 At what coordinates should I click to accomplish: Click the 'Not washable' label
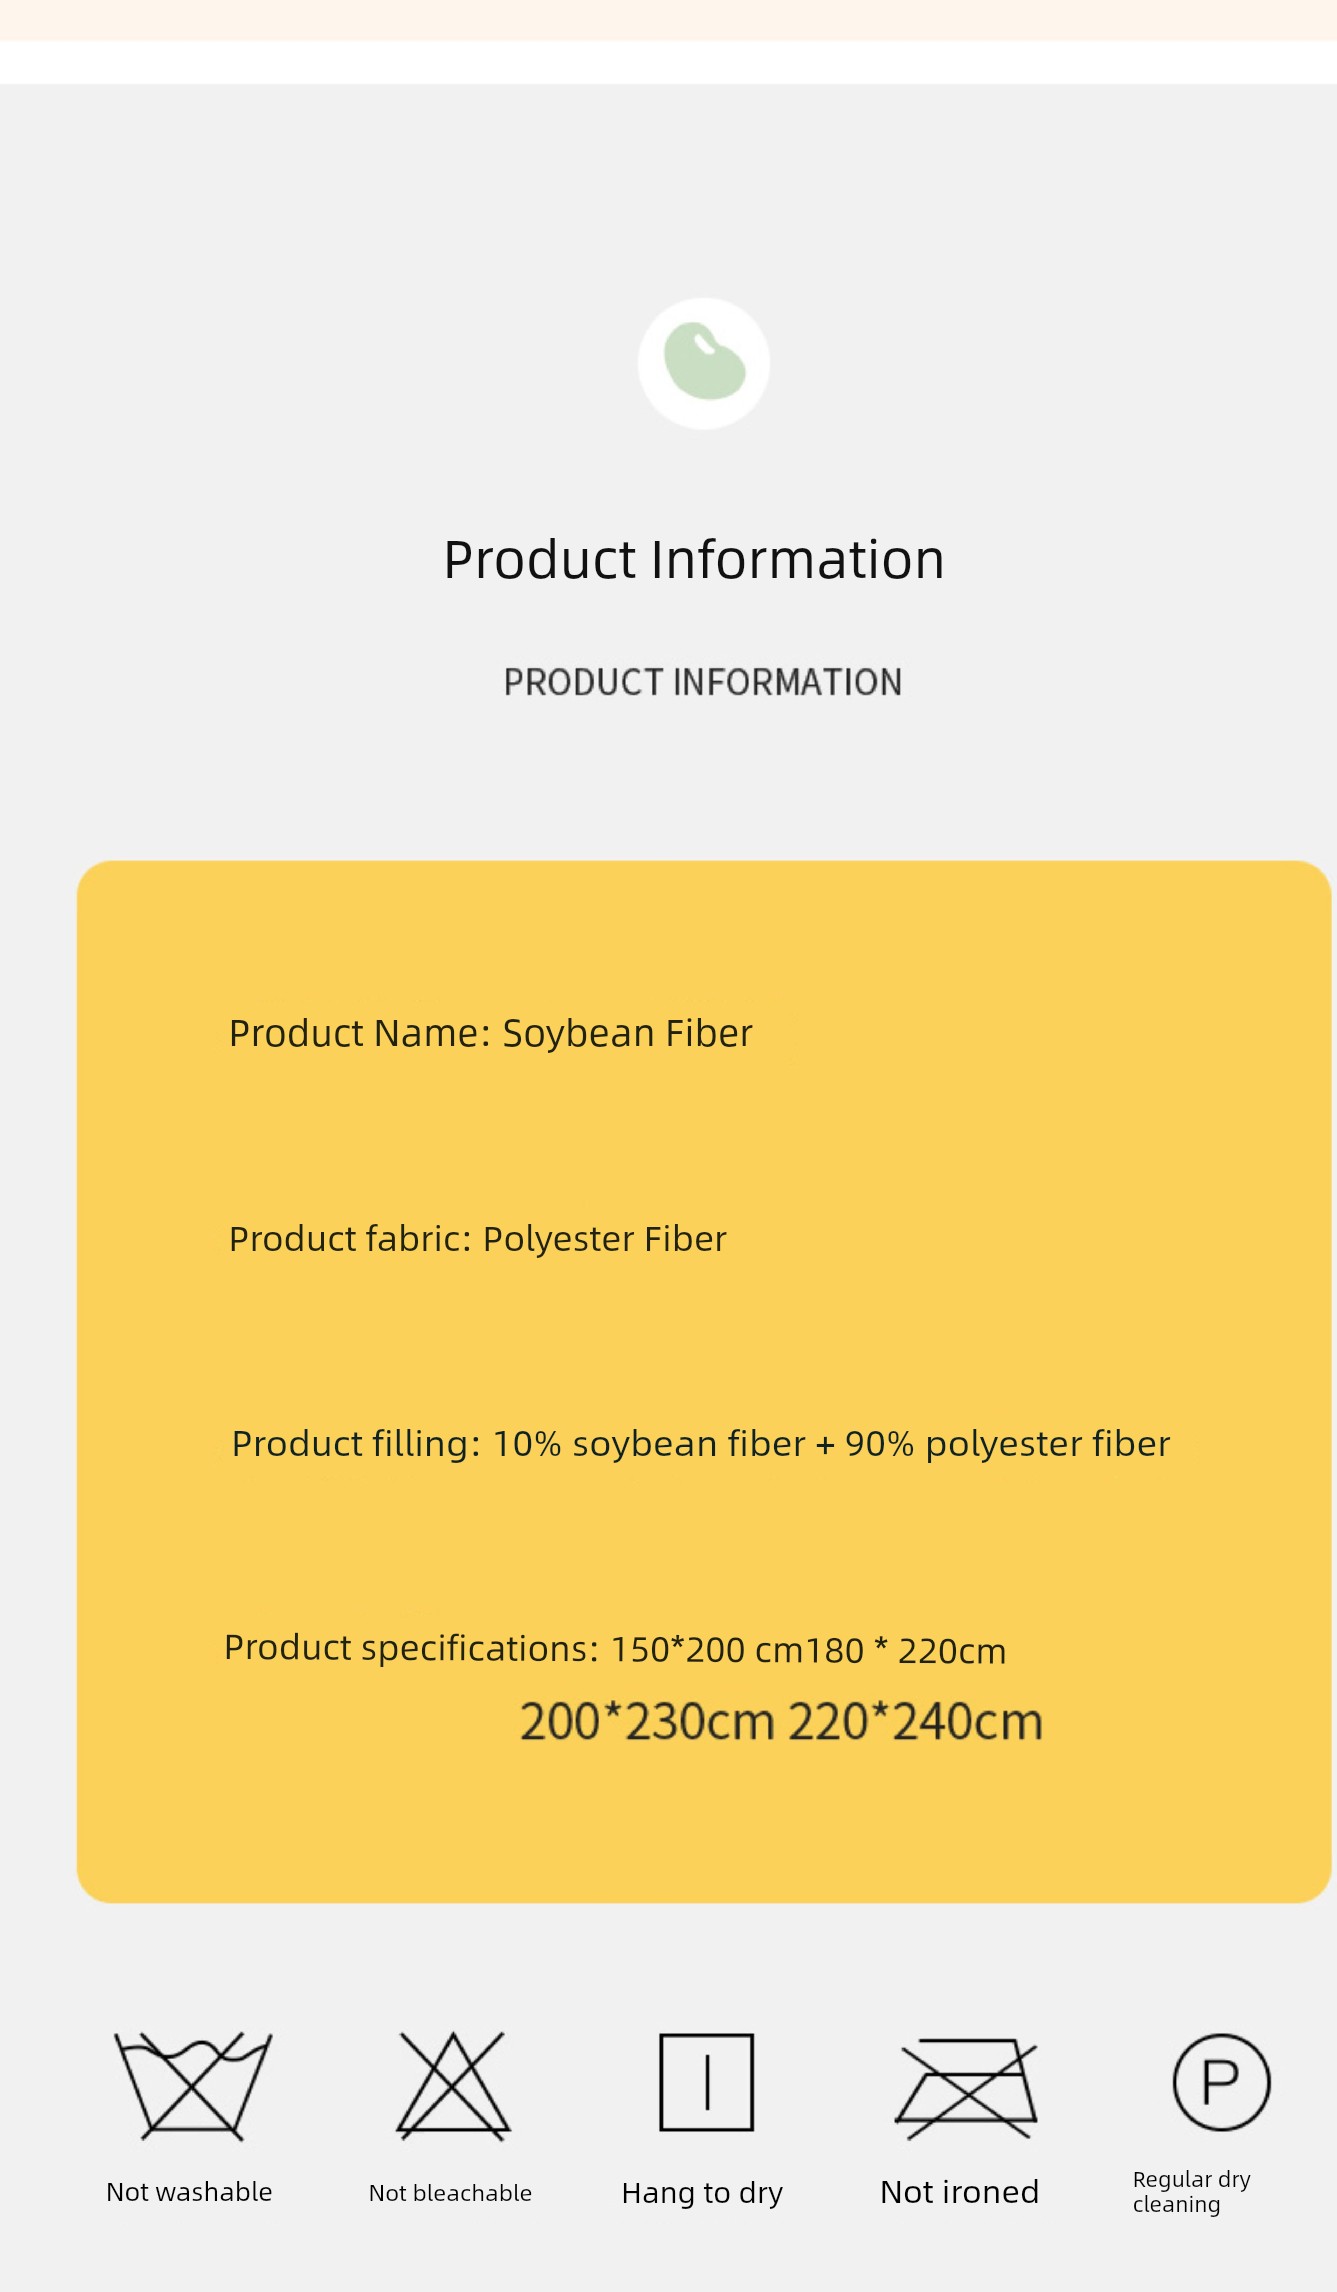(x=189, y=2192)
